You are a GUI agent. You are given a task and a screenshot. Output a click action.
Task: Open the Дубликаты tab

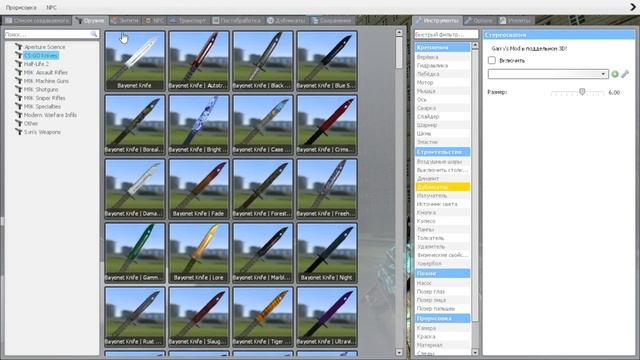[287, 20]
